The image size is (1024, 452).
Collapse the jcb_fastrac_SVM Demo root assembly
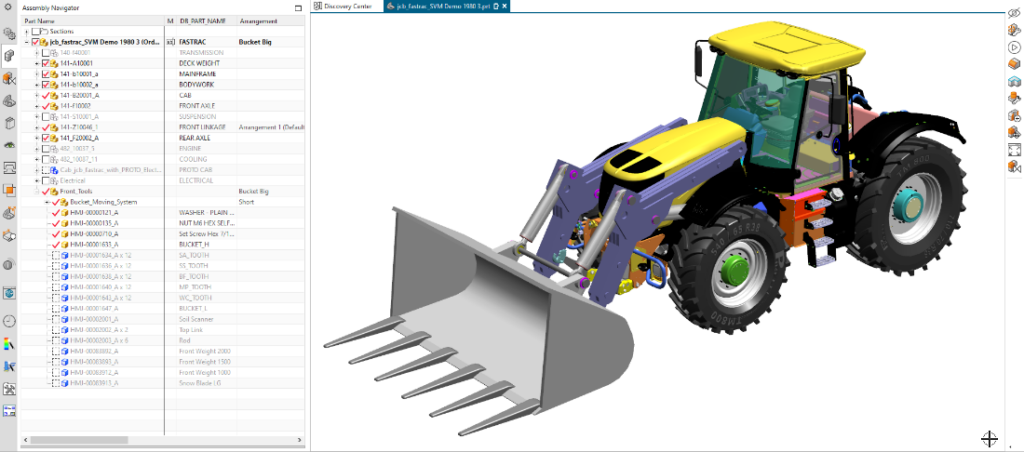tap(27, 43)
